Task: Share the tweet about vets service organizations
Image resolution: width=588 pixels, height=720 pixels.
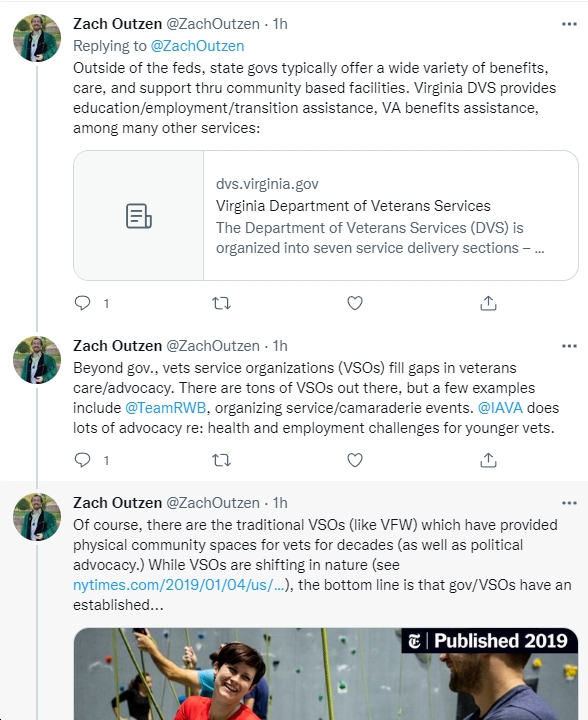Action: (x=488, y=460)
